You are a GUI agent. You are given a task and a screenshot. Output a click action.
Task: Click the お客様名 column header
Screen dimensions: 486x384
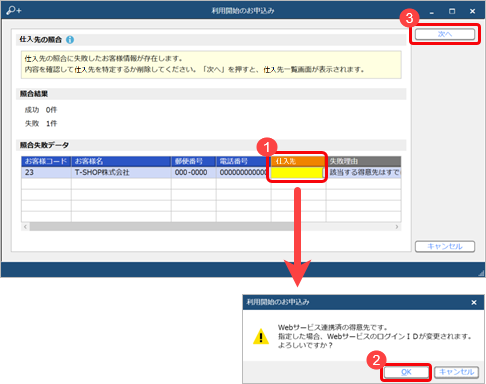(x=121, y=161)
